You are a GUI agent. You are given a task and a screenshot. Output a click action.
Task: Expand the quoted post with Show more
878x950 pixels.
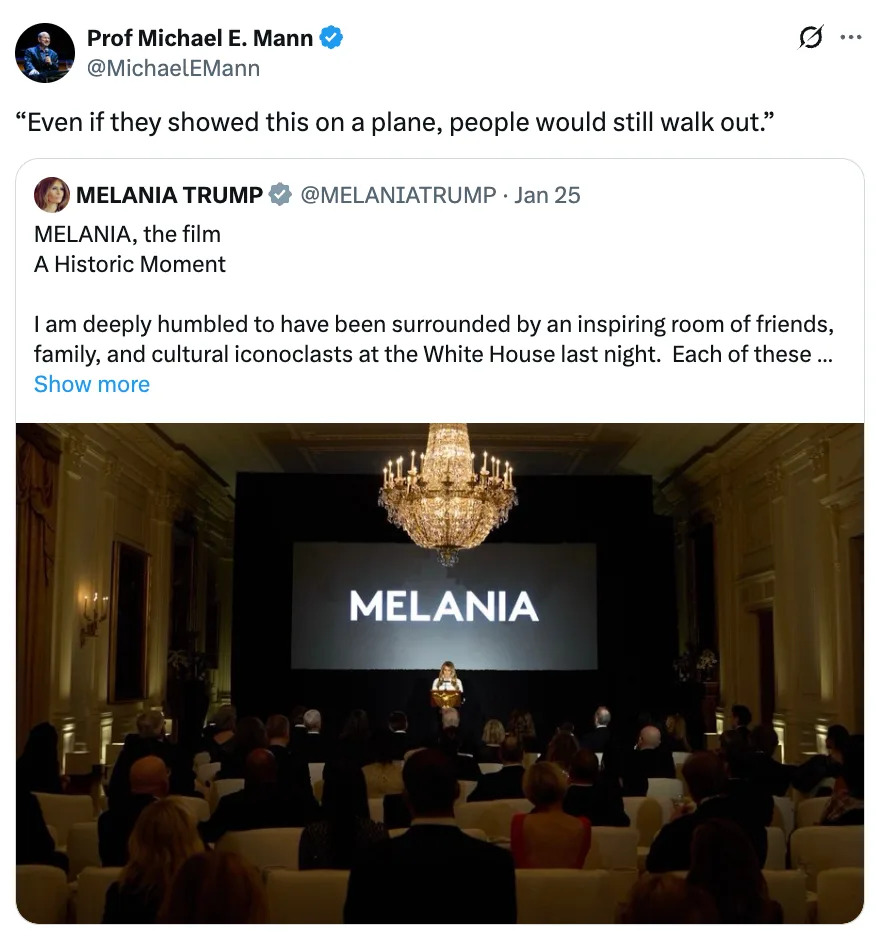point(92,384)
